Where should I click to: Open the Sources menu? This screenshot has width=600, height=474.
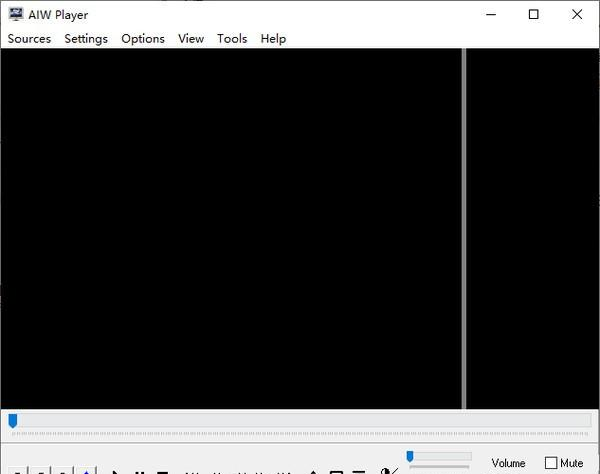(29, 39)
